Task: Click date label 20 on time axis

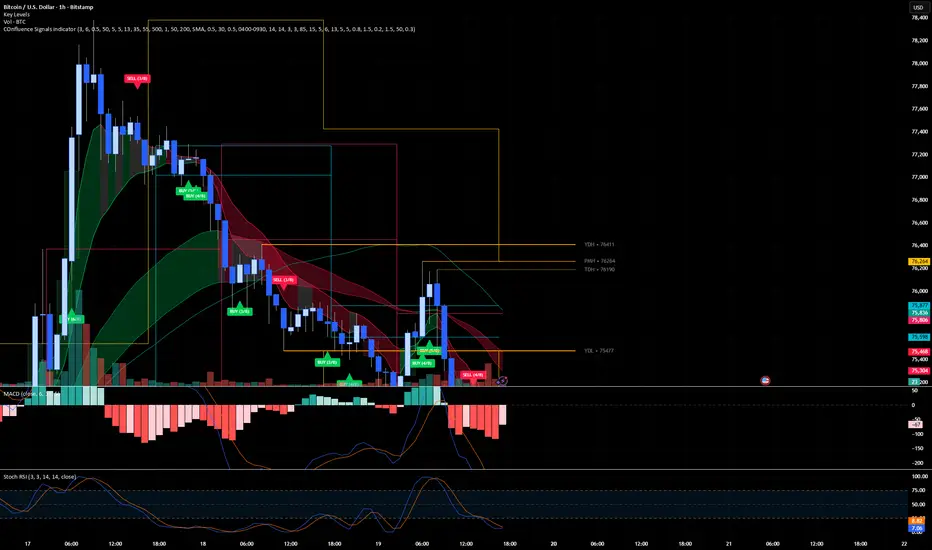Action: tap(553, 544)
